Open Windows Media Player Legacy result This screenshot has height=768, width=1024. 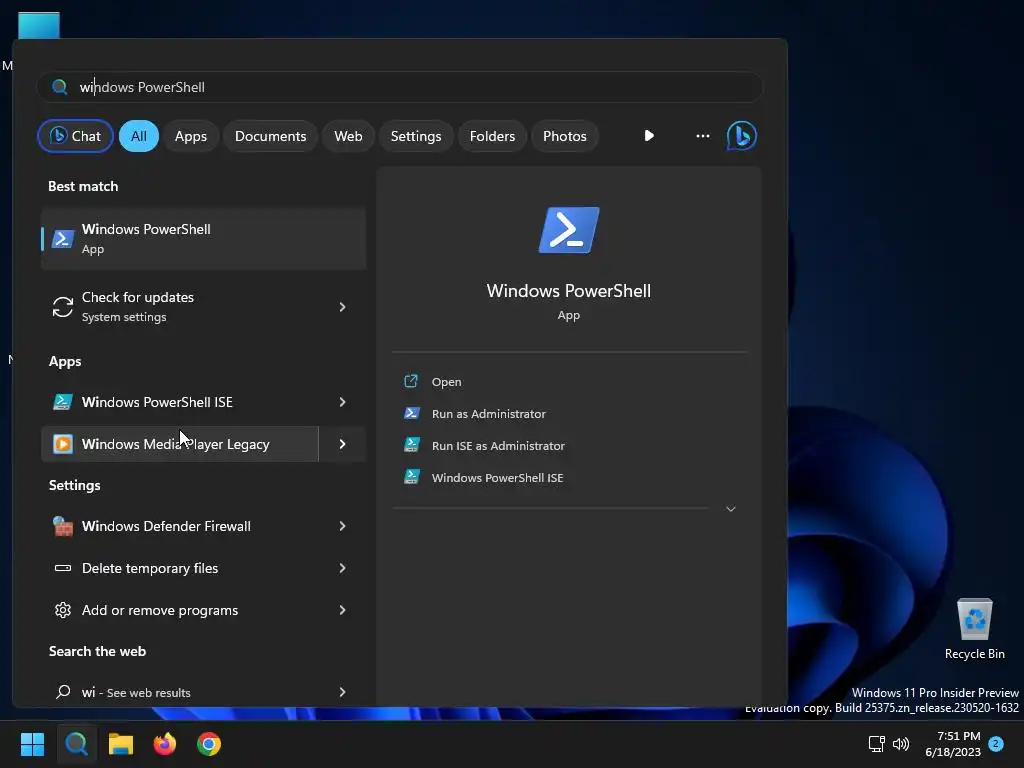click(x=180, y=444)
